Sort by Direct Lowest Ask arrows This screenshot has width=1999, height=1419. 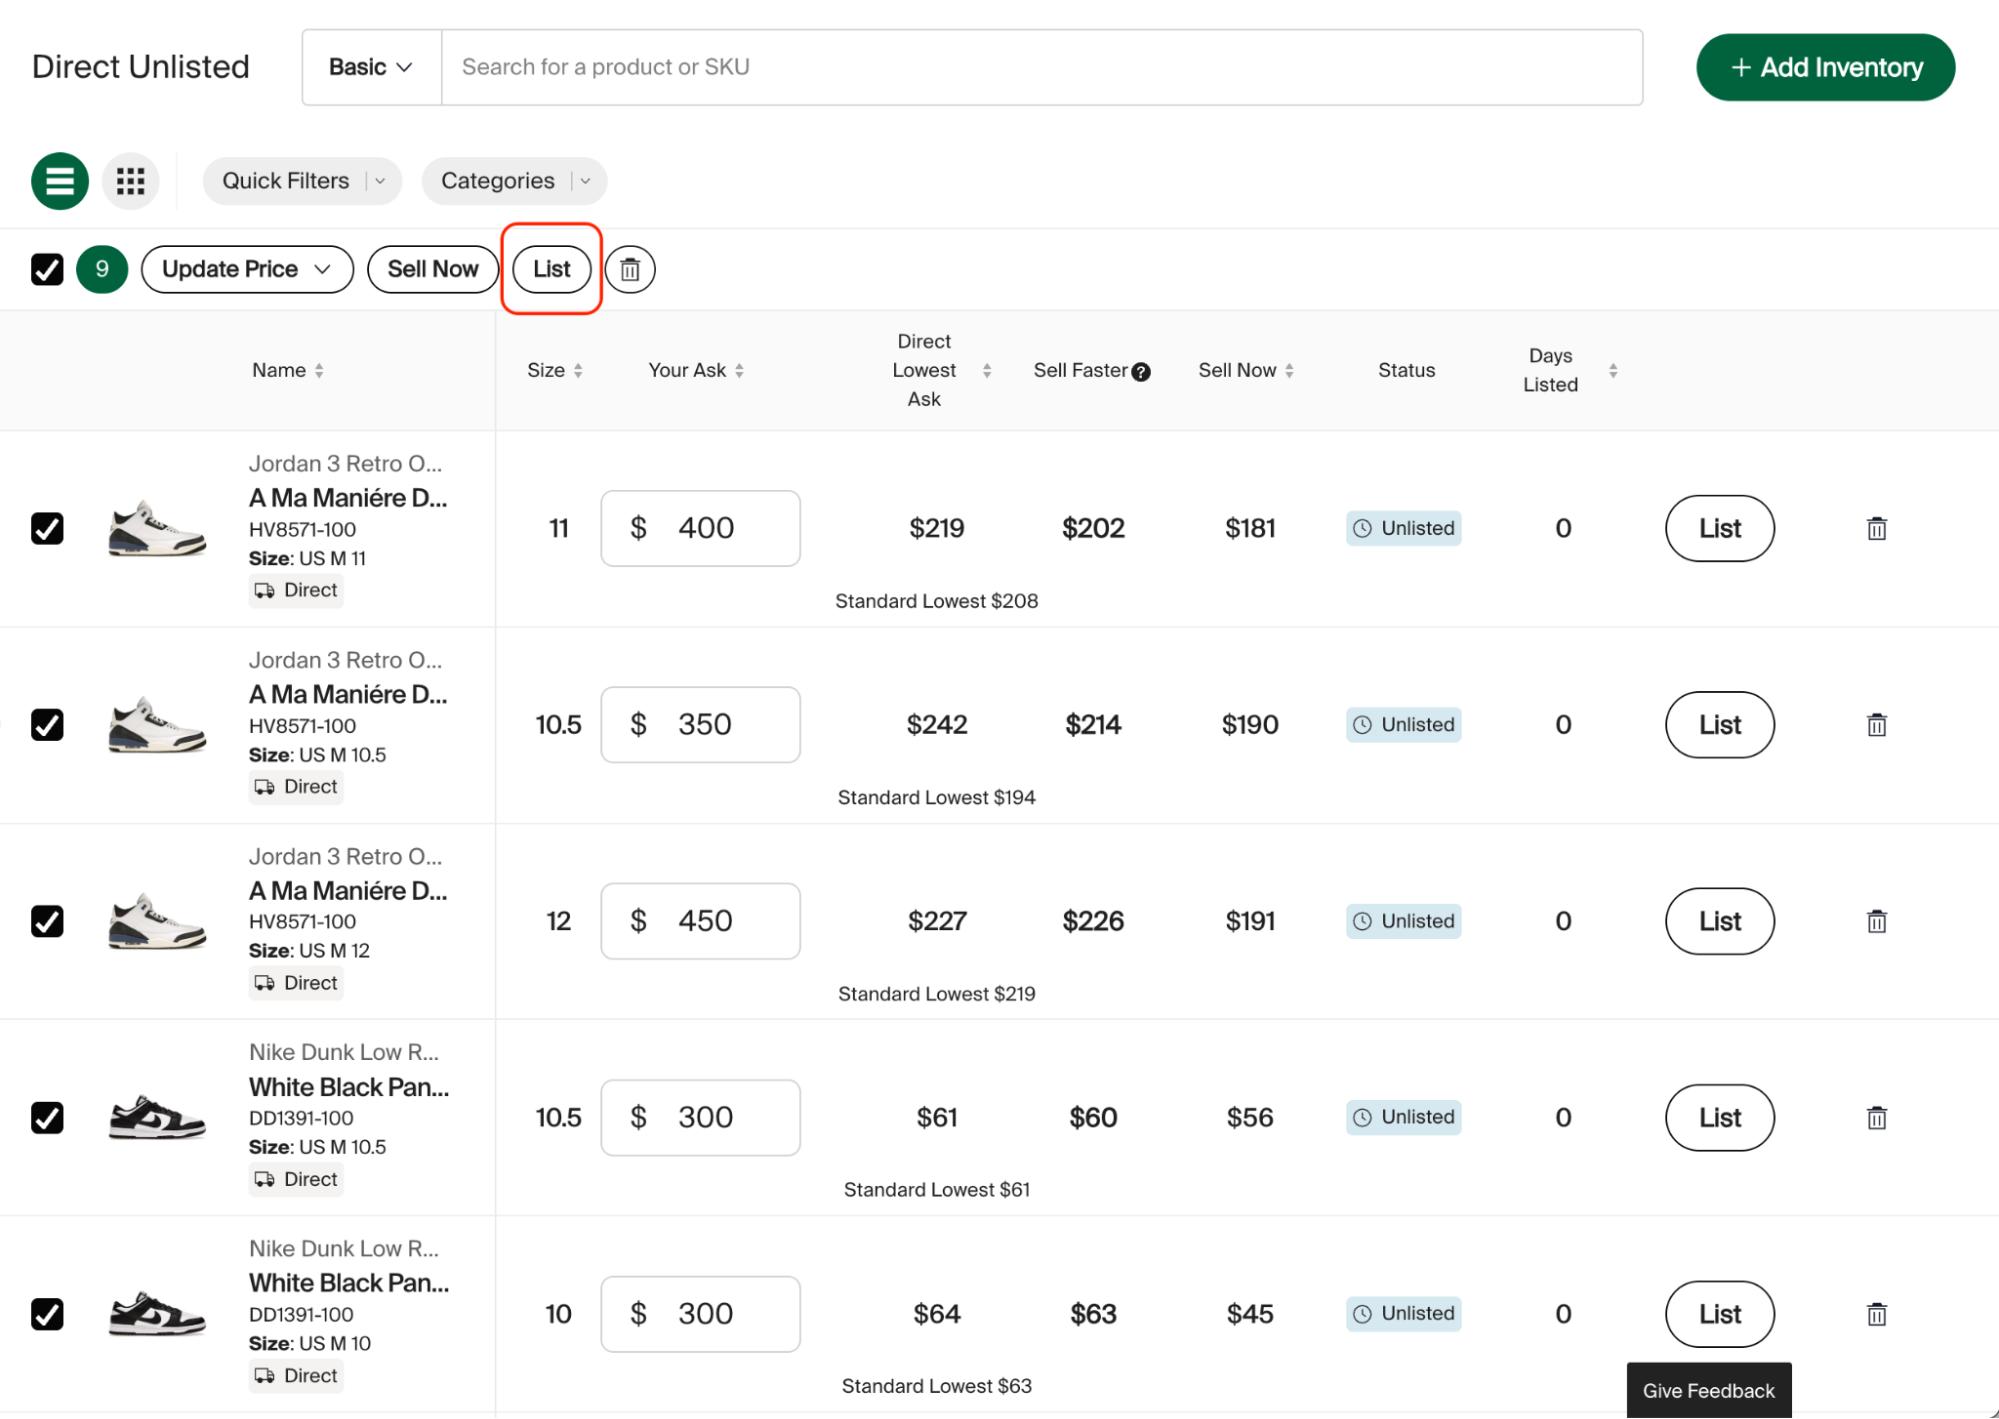[x=987, y=371]
